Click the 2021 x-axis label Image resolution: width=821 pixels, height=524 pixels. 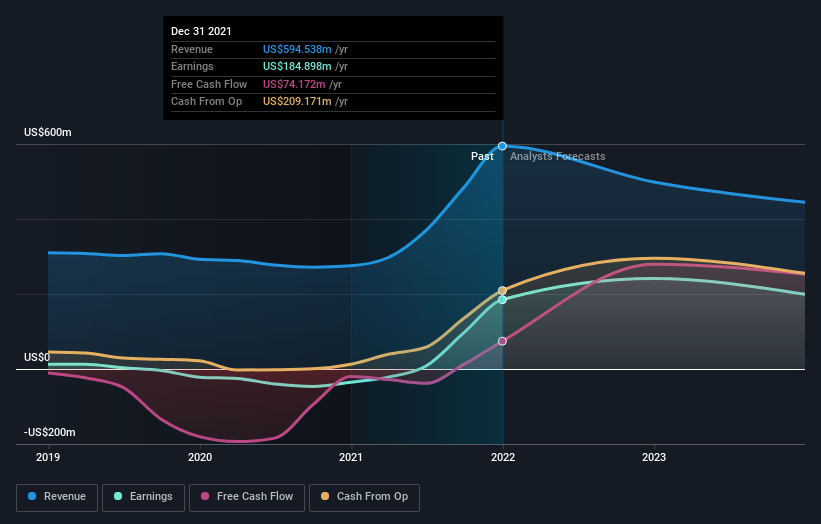[x=351, y=457]
